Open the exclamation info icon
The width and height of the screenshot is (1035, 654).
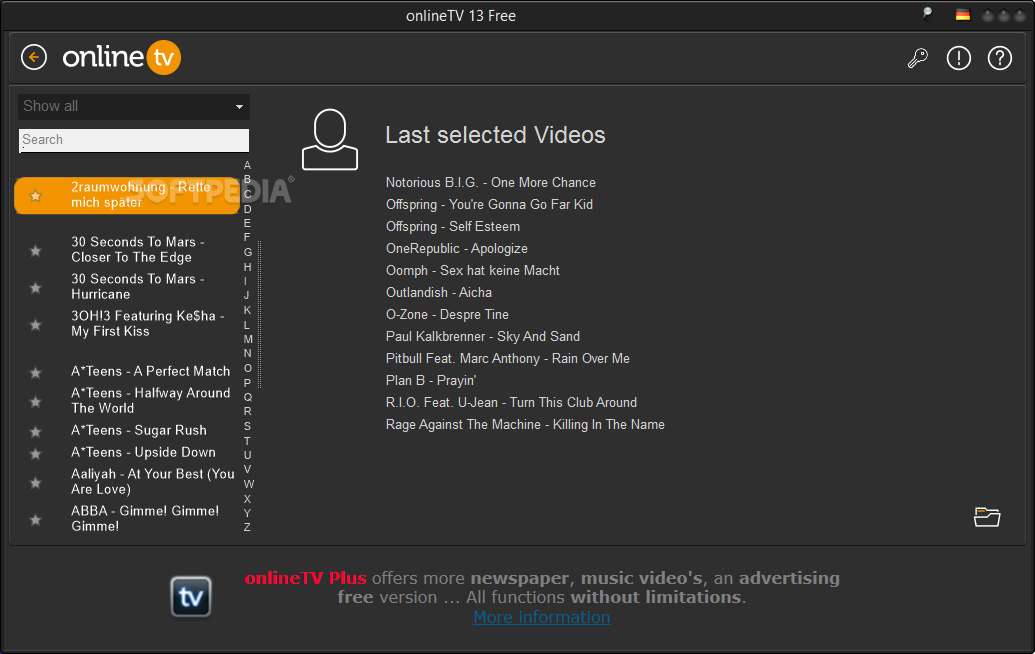pos(958,58)
